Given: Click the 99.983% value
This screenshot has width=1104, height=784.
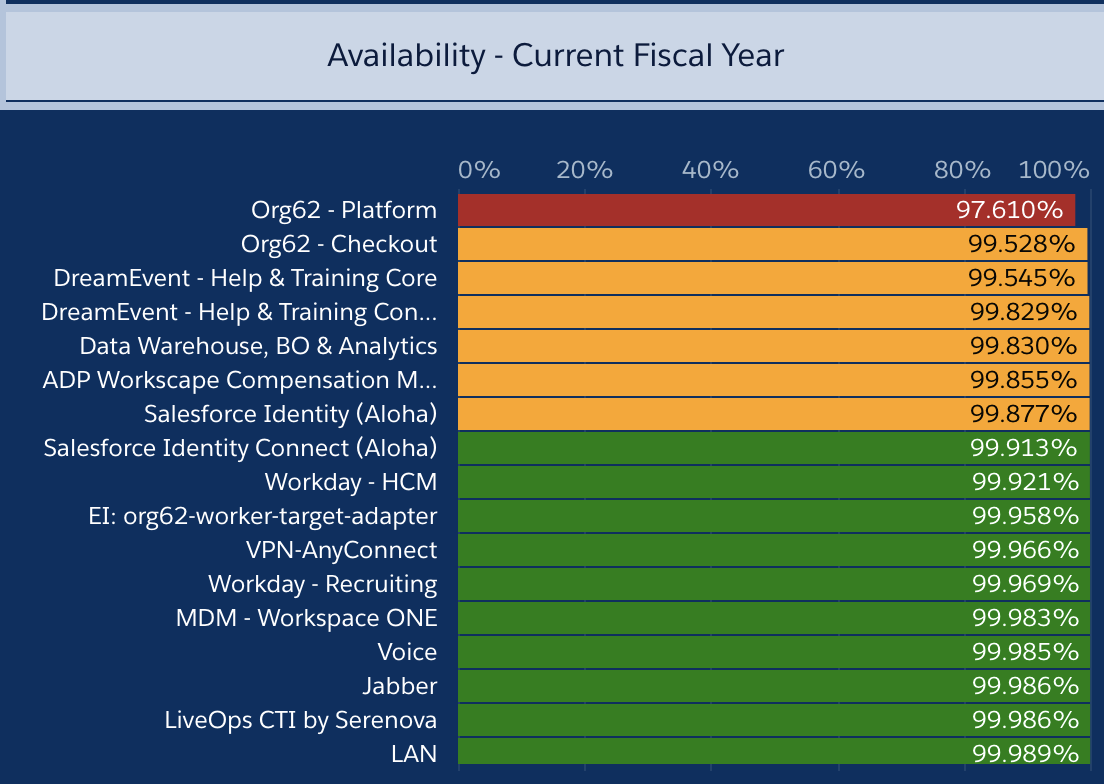Looking at the screenshot, I should [1026, 618].
